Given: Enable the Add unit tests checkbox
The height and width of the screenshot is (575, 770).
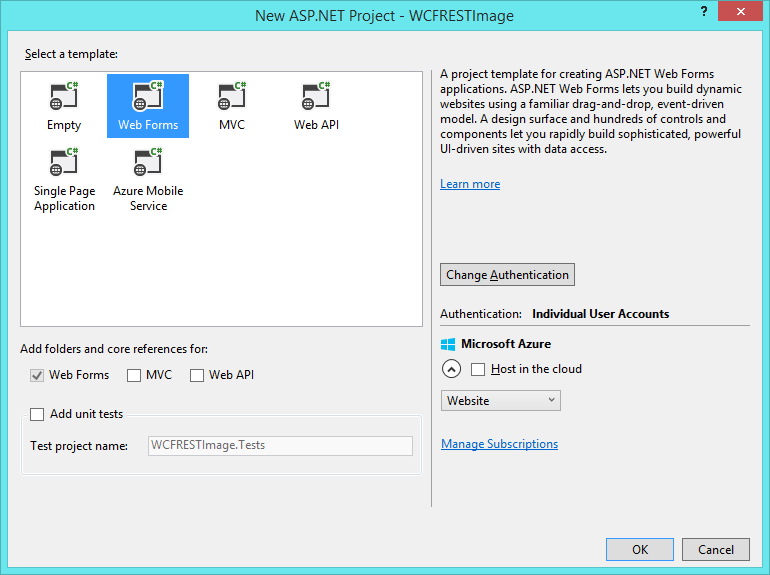Looking at the screenshot, I should 37,414.
